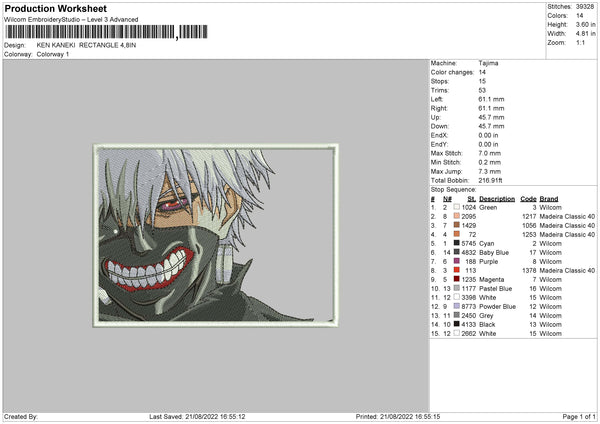Click the Code column header

pos(528,199)
